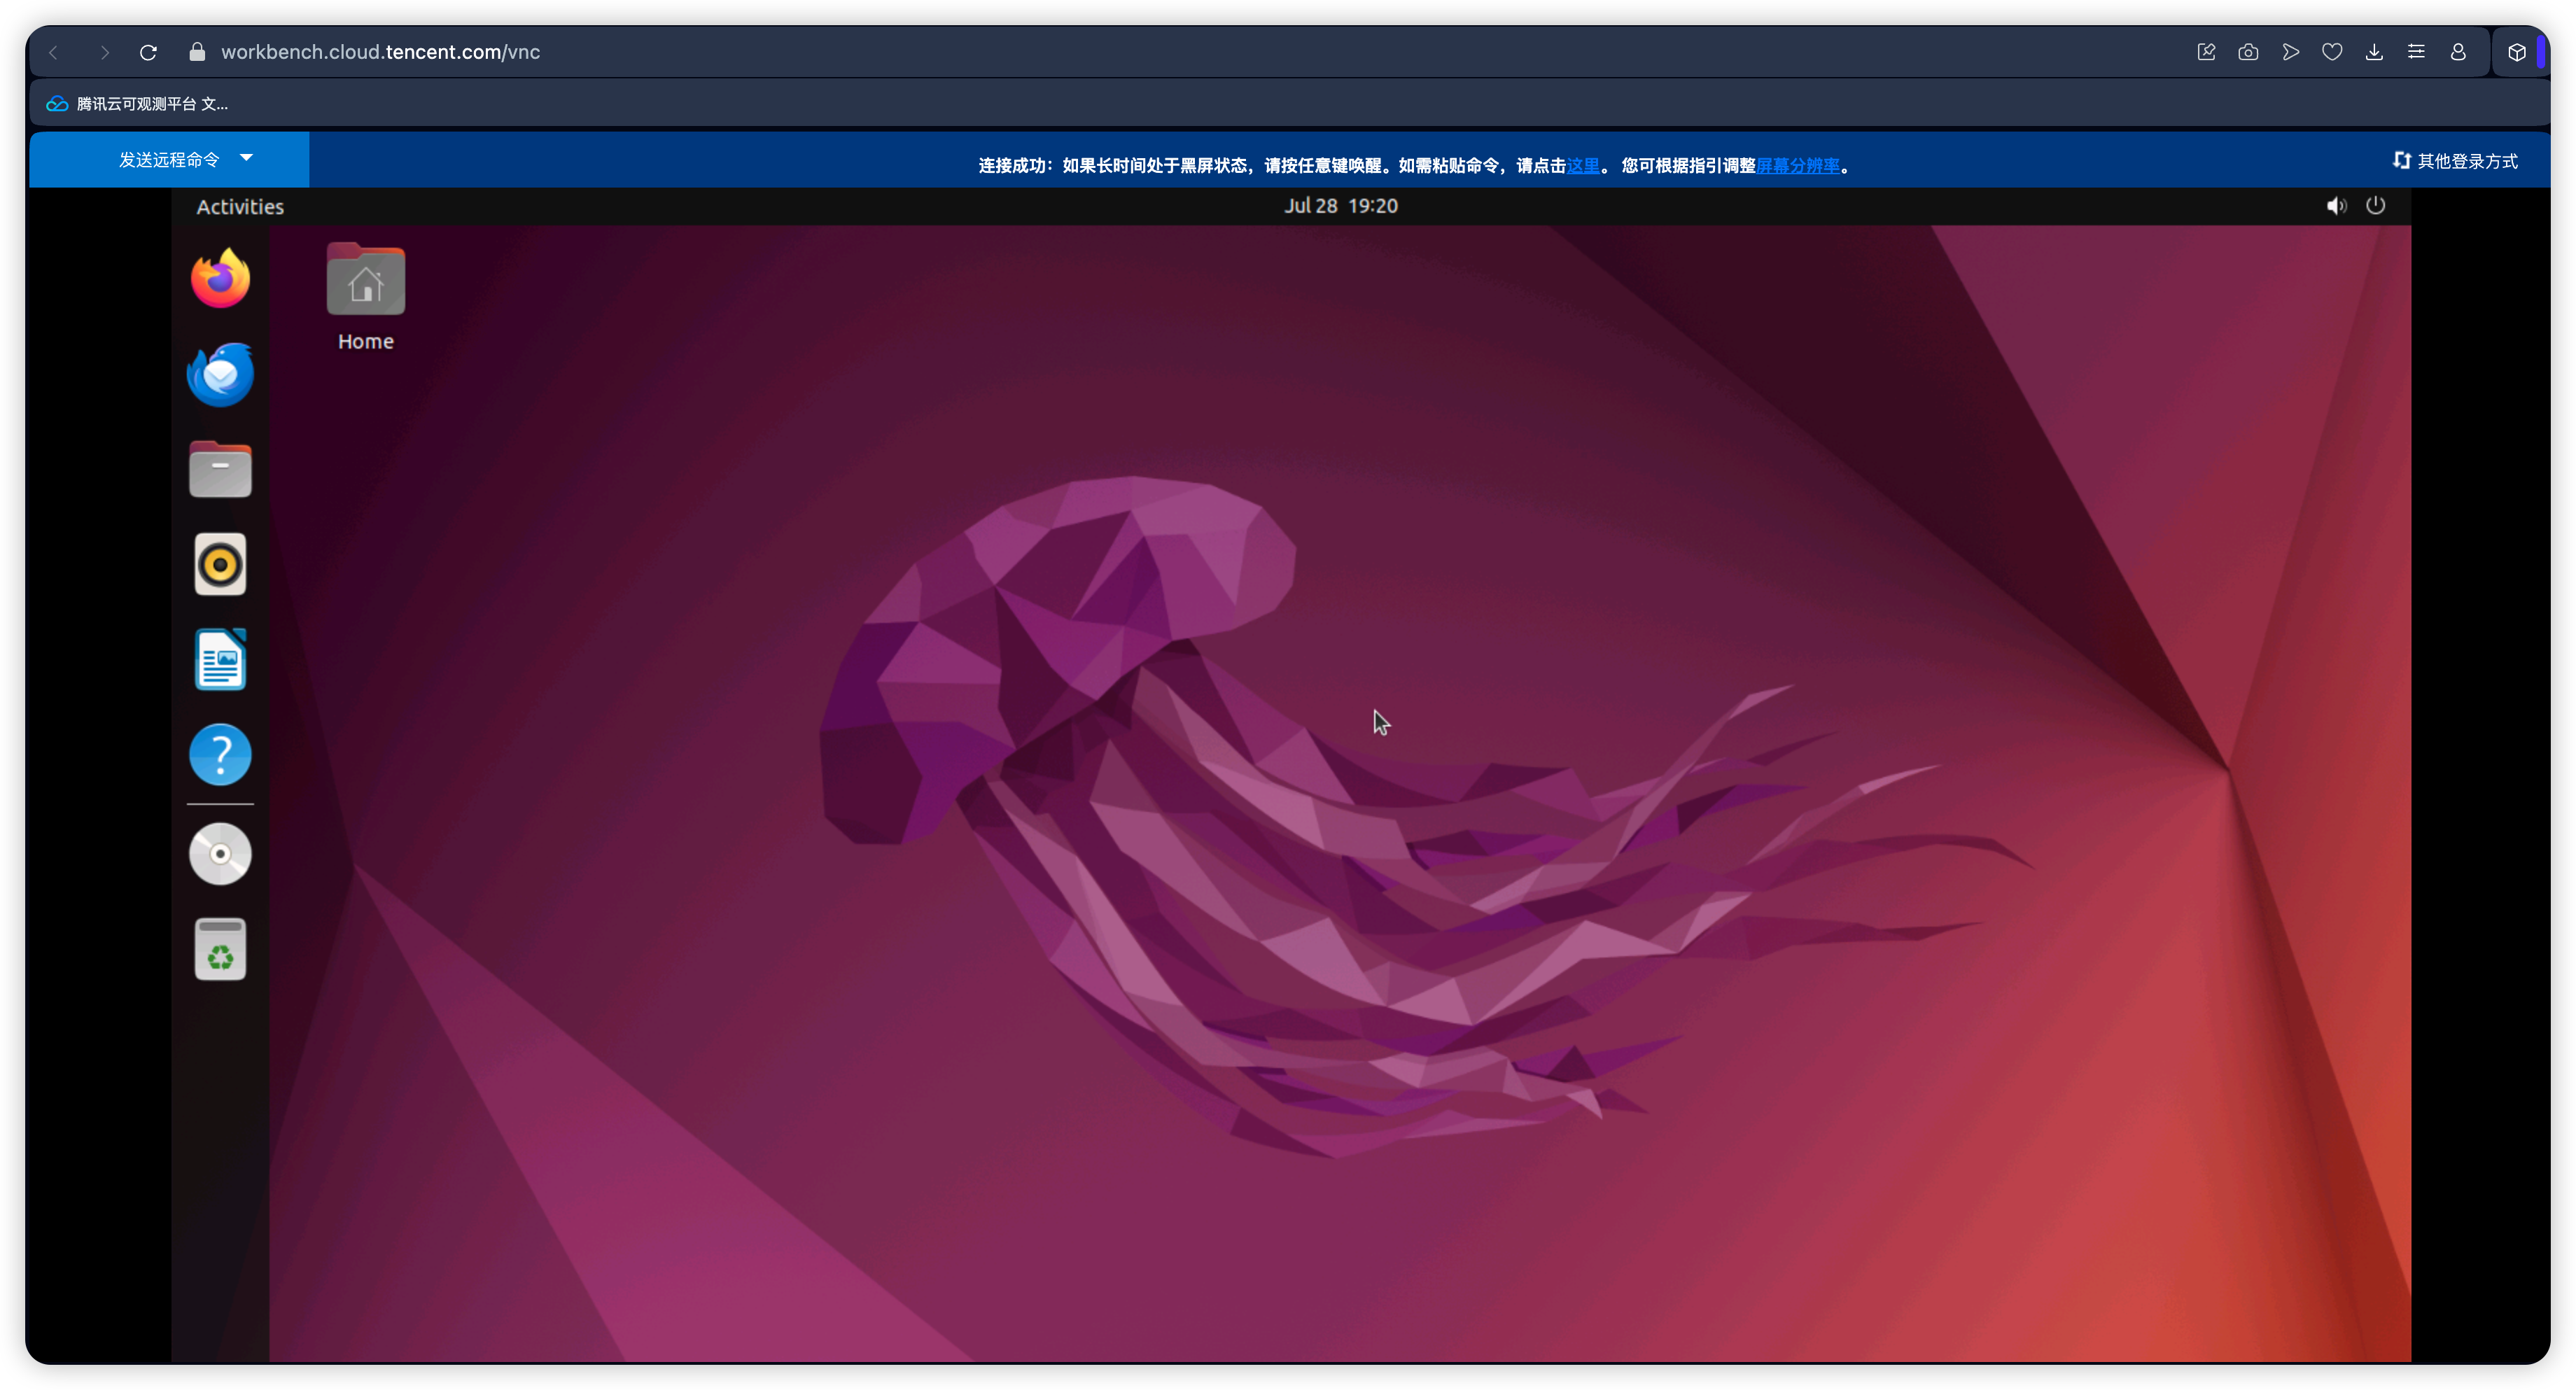Click the browser play arrow icon

(2290, 52)
